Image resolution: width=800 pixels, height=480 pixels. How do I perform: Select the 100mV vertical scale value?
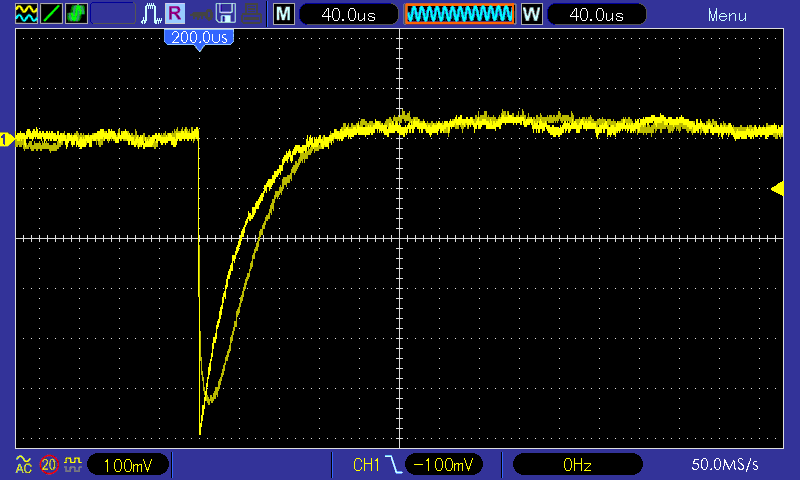[x=128, y=465]
